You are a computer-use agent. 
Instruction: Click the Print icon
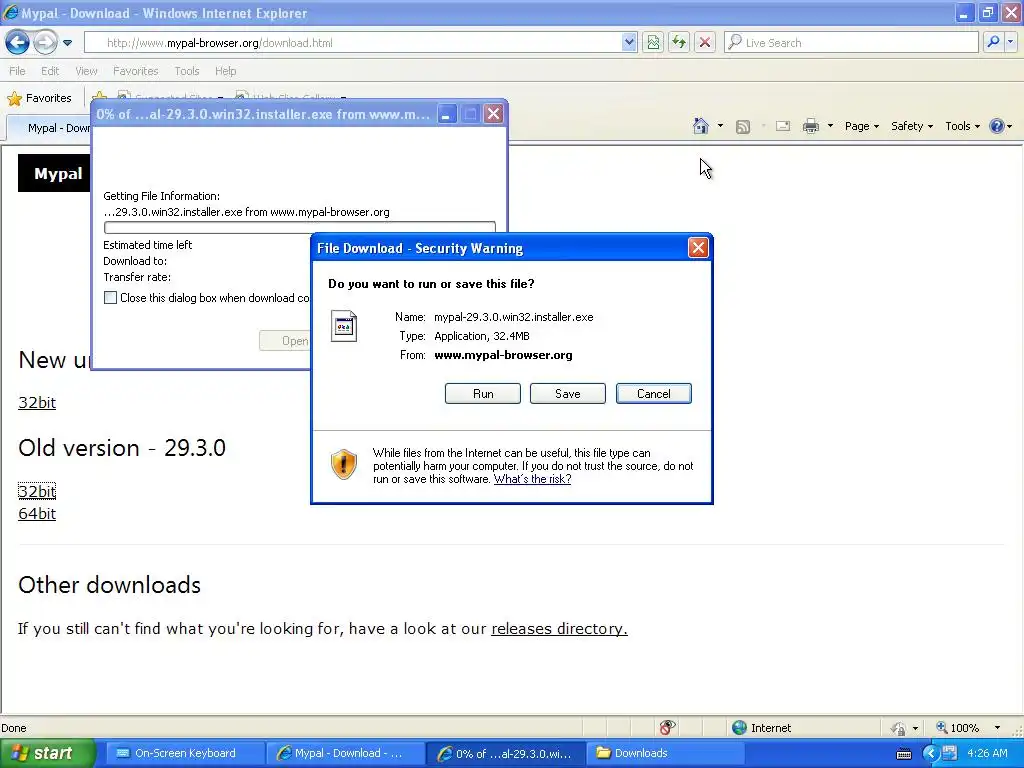coord(810,126)
